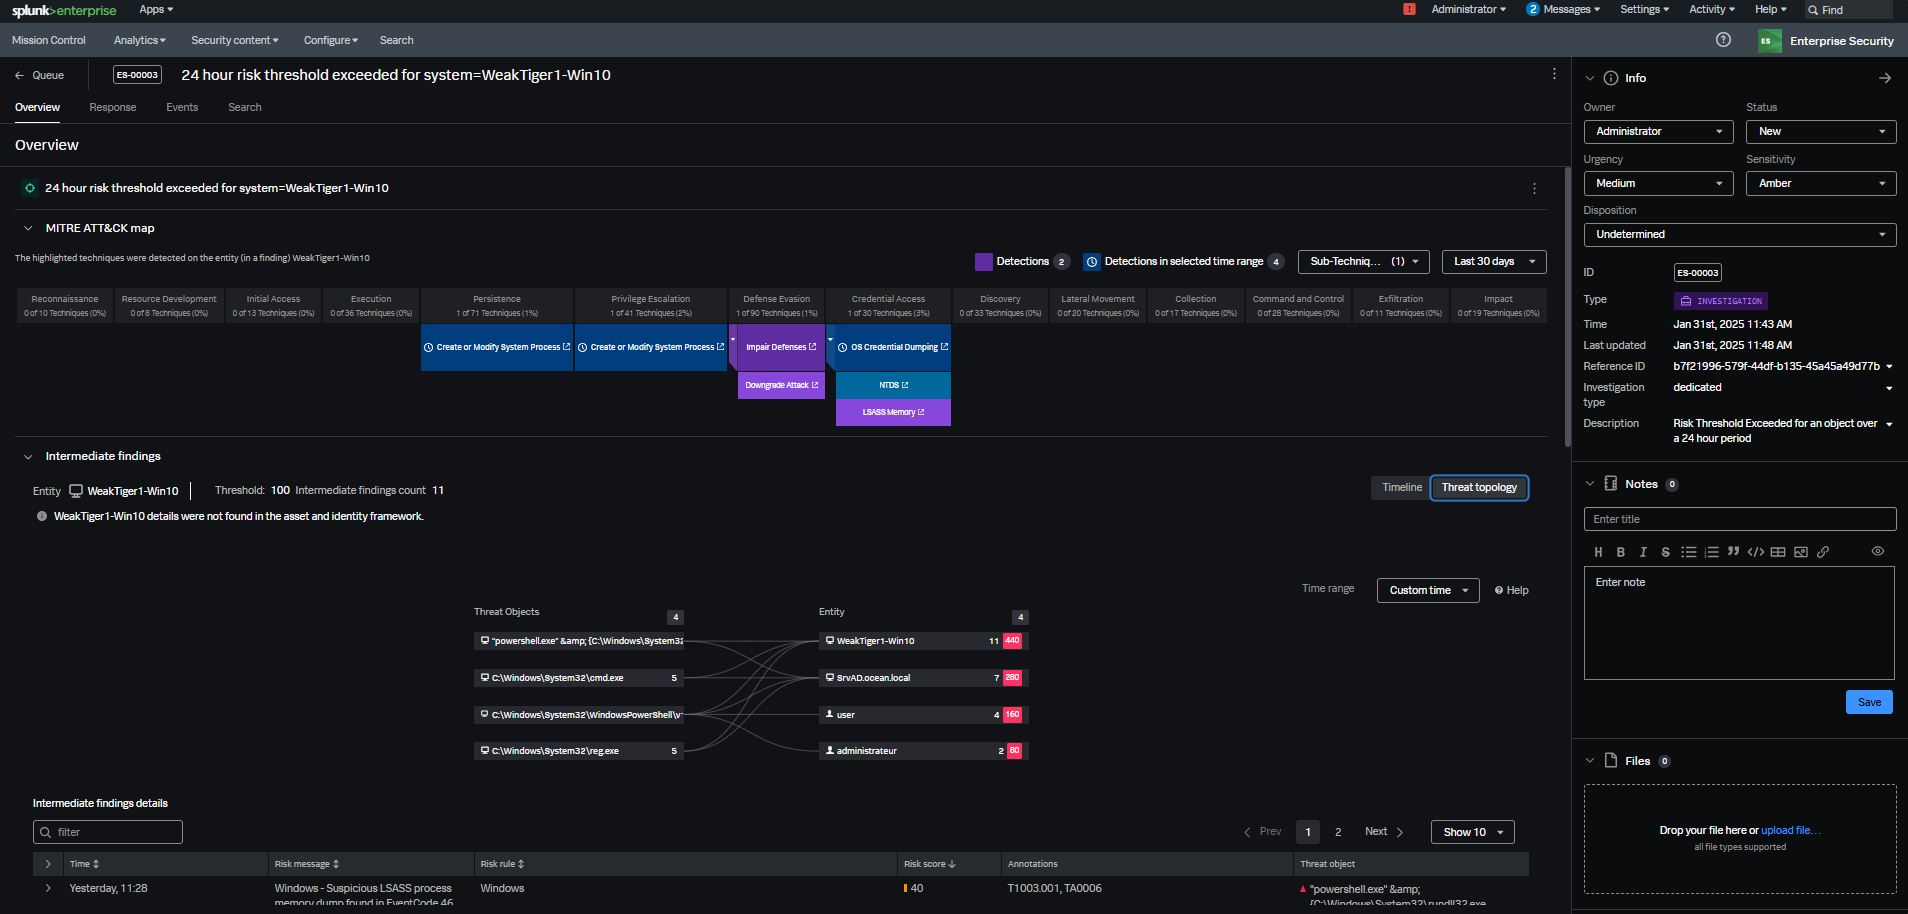Sort table by Risk rule column
The height and width of the screenshot is (914, 1908).
(502, 864)
